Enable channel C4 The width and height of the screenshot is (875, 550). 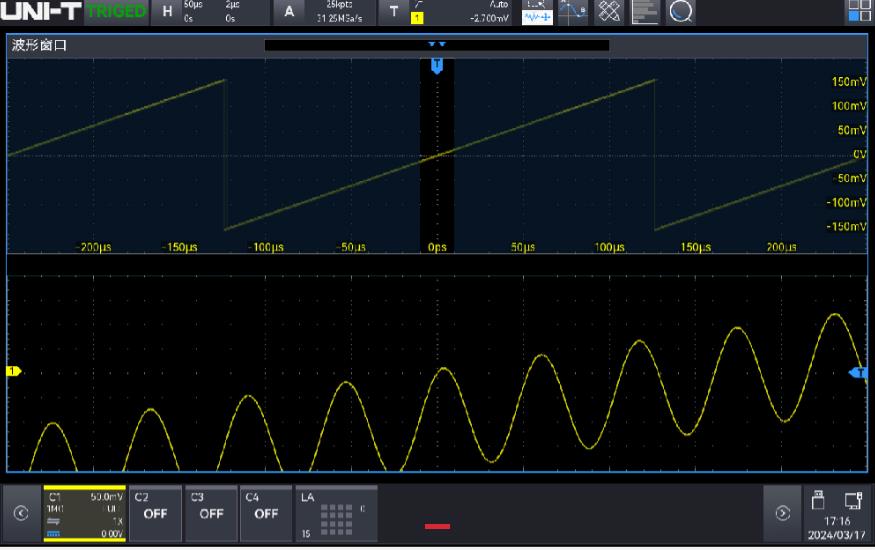click(266, 513)
